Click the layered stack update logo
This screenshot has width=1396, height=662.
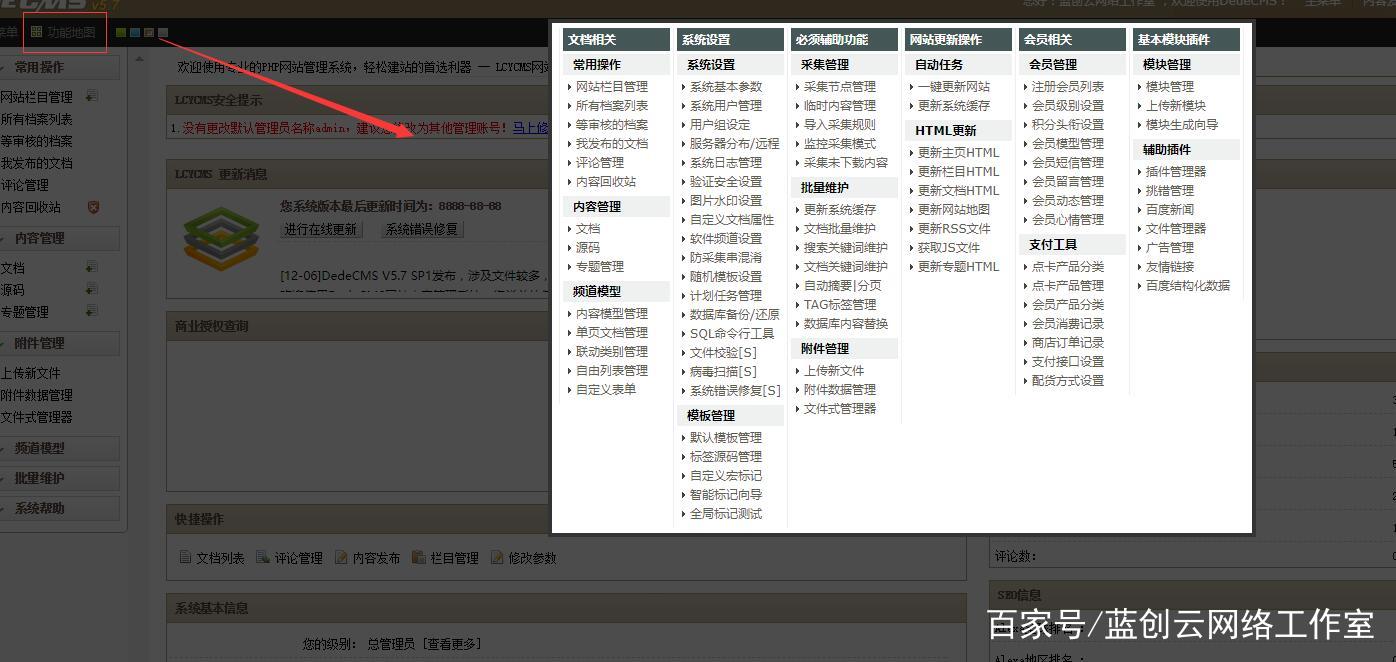click(221, 237)
